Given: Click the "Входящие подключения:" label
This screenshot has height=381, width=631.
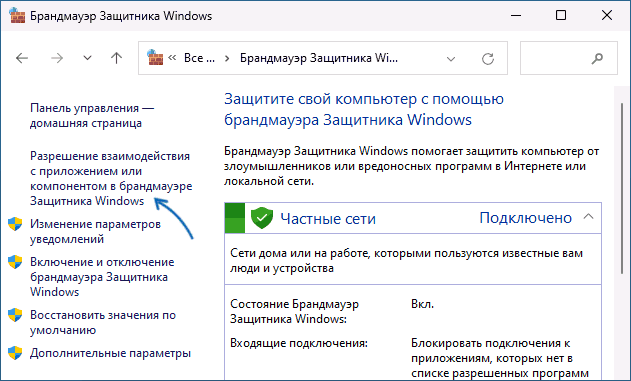Looking at the screenshot, I should pyautogui.click(x=299, y=343).
